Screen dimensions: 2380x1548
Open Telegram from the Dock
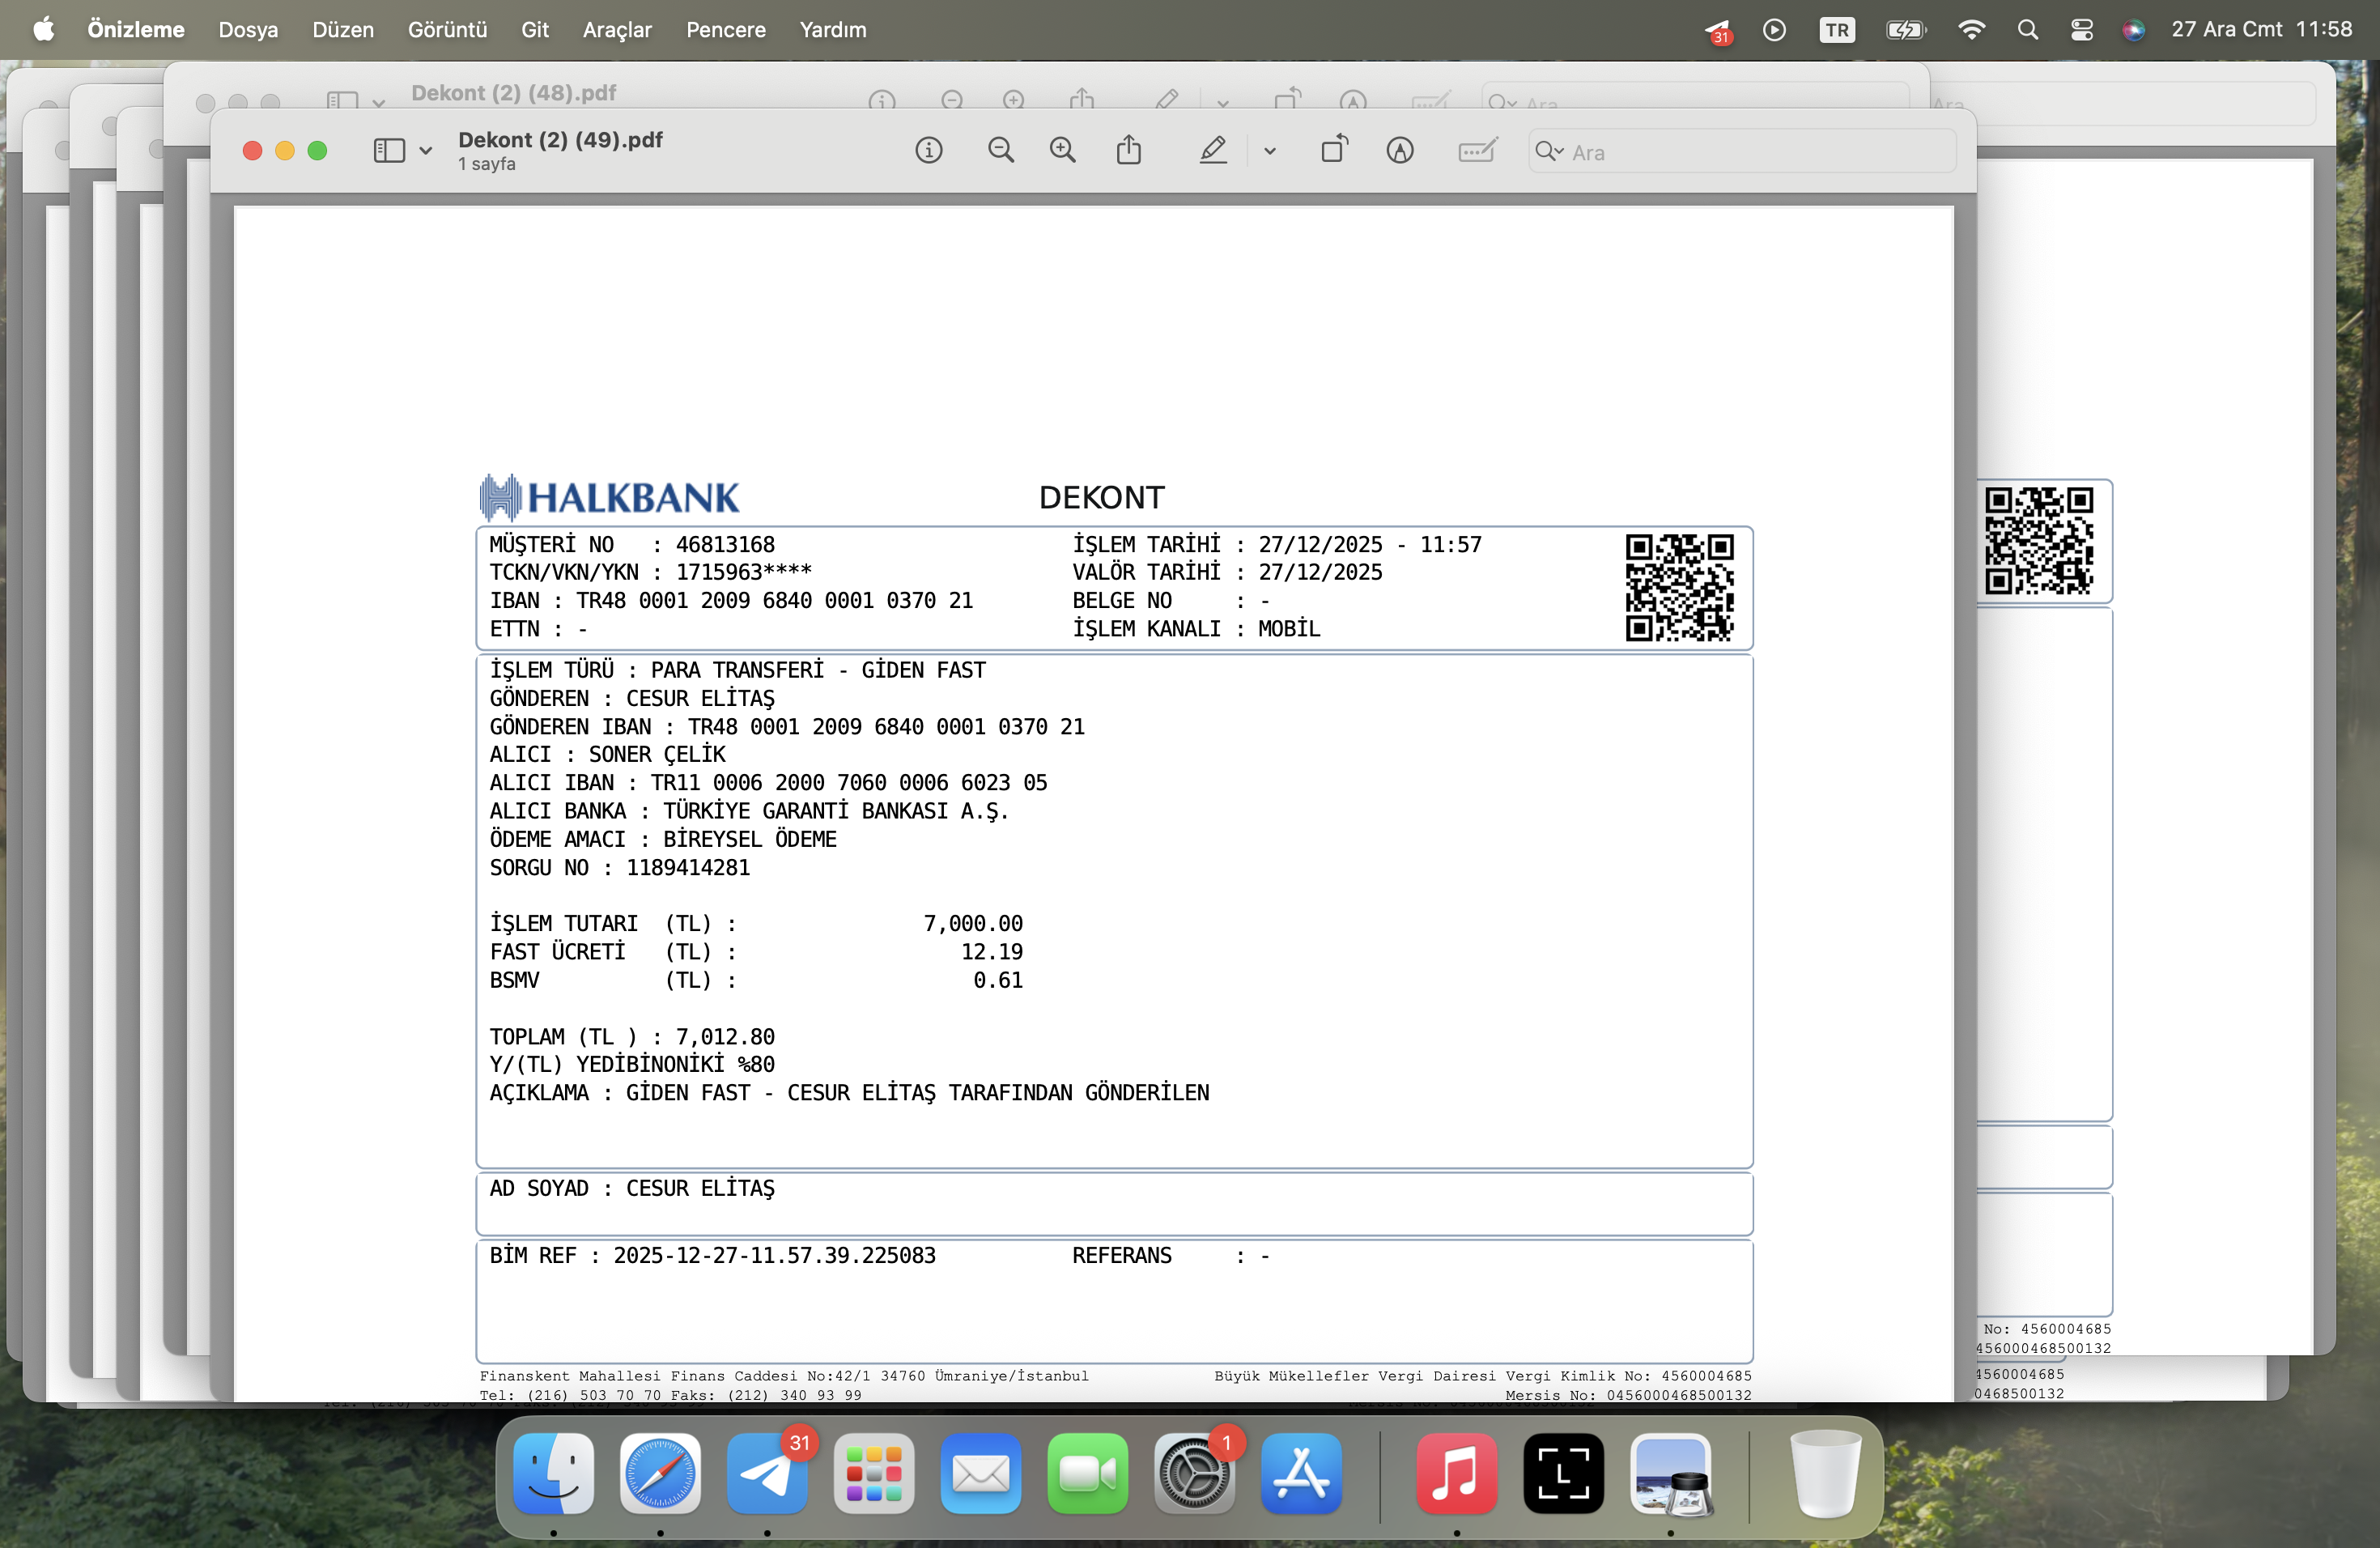click(767, 1473)
